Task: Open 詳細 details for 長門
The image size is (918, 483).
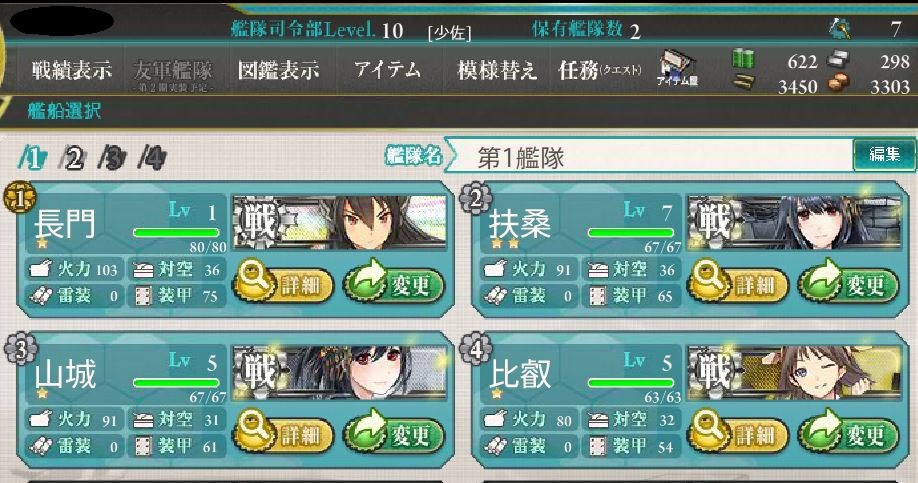Action: (x=284, y=283)
